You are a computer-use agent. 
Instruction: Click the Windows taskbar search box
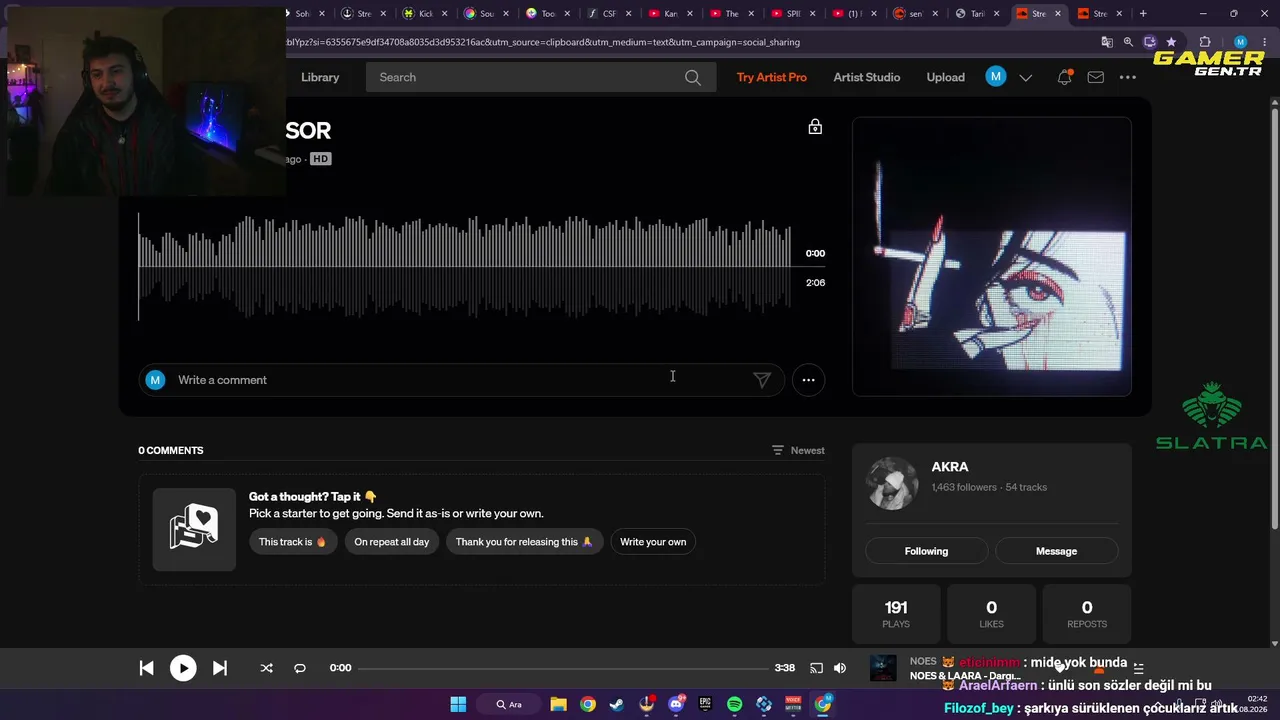point(510,704)
